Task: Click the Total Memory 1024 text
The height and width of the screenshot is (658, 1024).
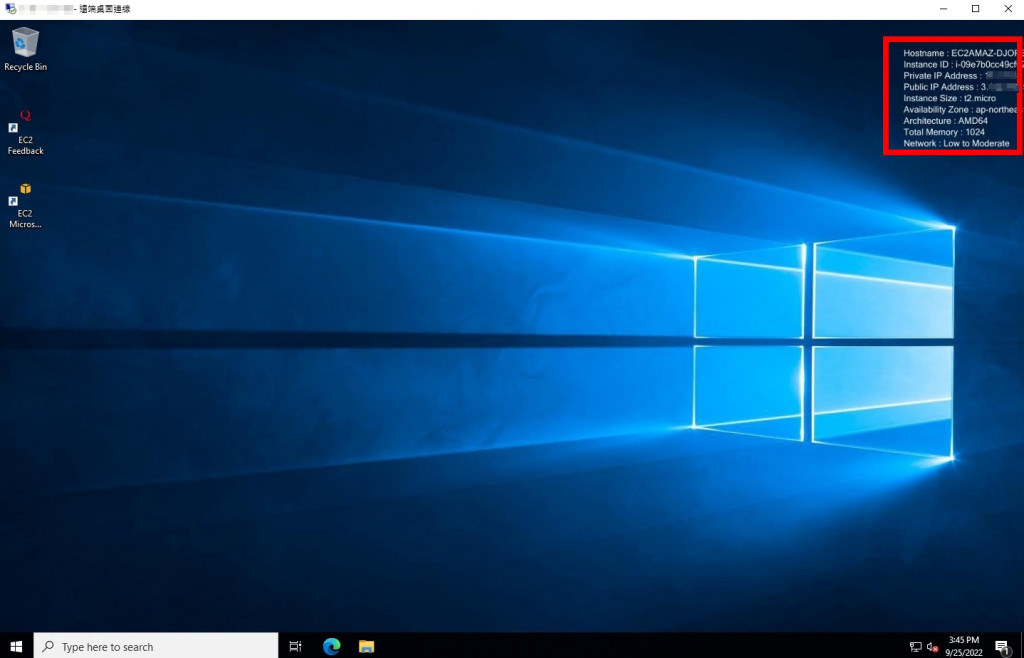Action: click(944, 132)
